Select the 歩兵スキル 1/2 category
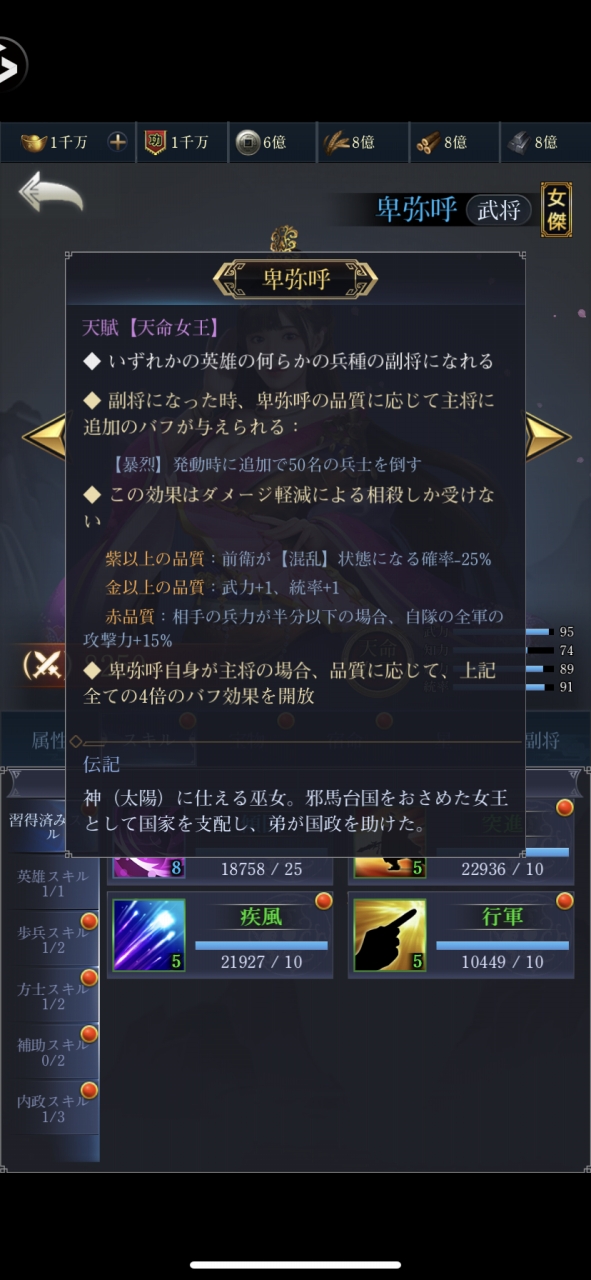This screenshot has width=591, height=1280. tap(53, 939)
